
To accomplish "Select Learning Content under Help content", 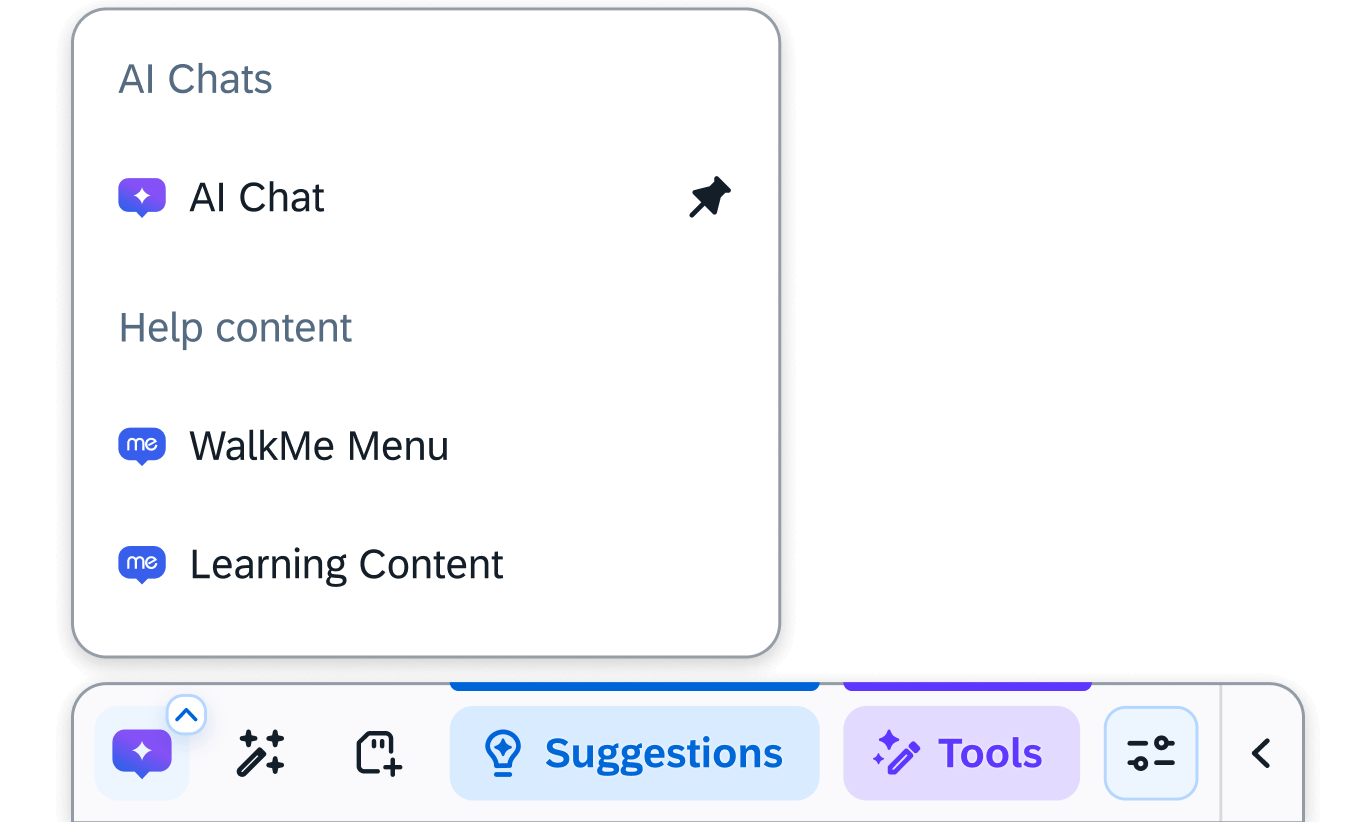I will point(346,564).
